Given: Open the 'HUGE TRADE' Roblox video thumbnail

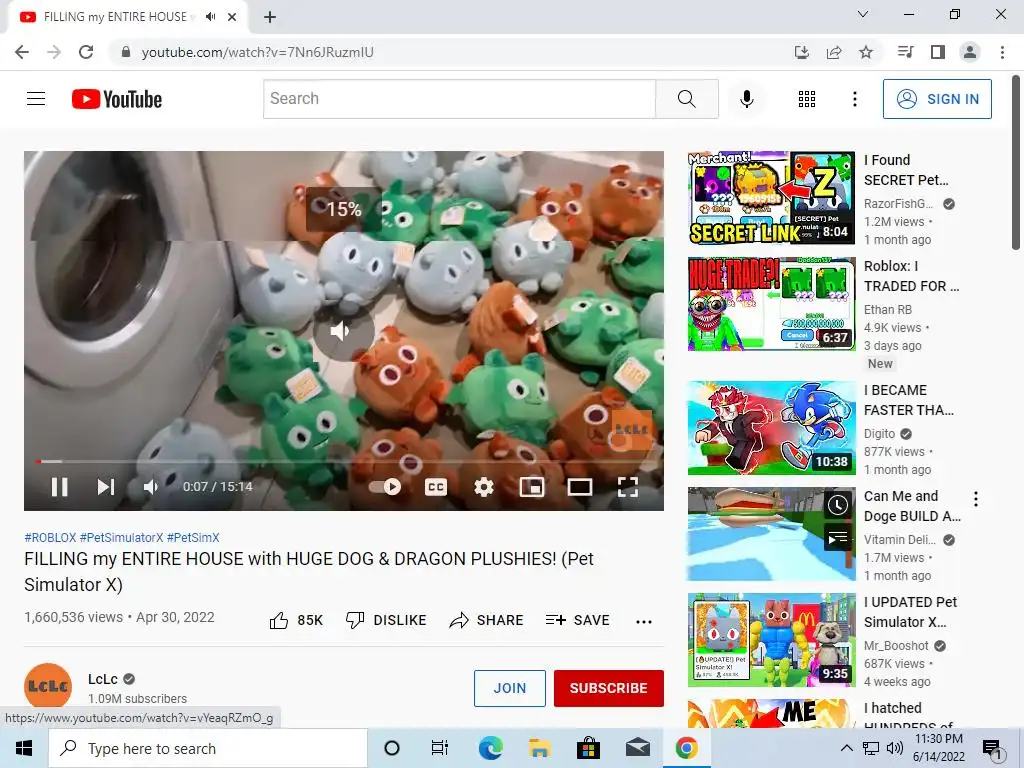Looking at the screenshot, I should pyautogui.click(x=771, y=304).
